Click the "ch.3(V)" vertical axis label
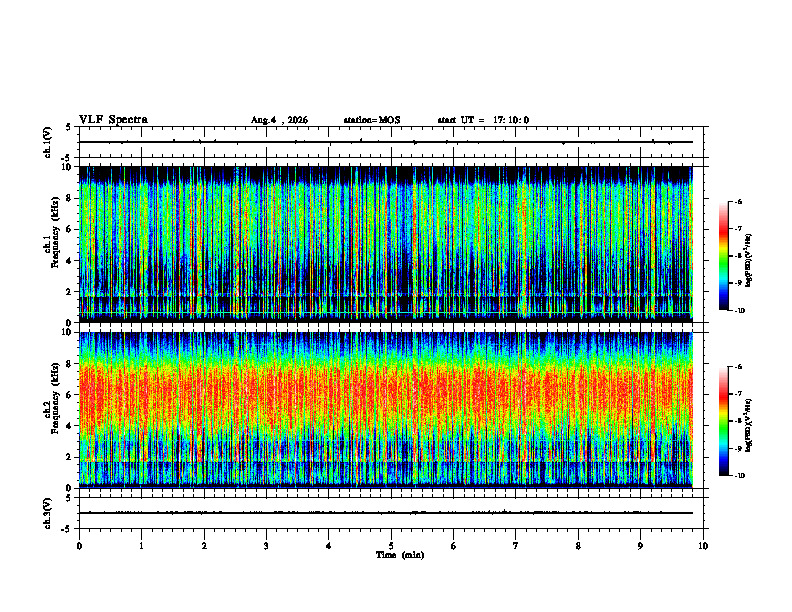Screen dimensions: 792x612 [x=48, y=513]
